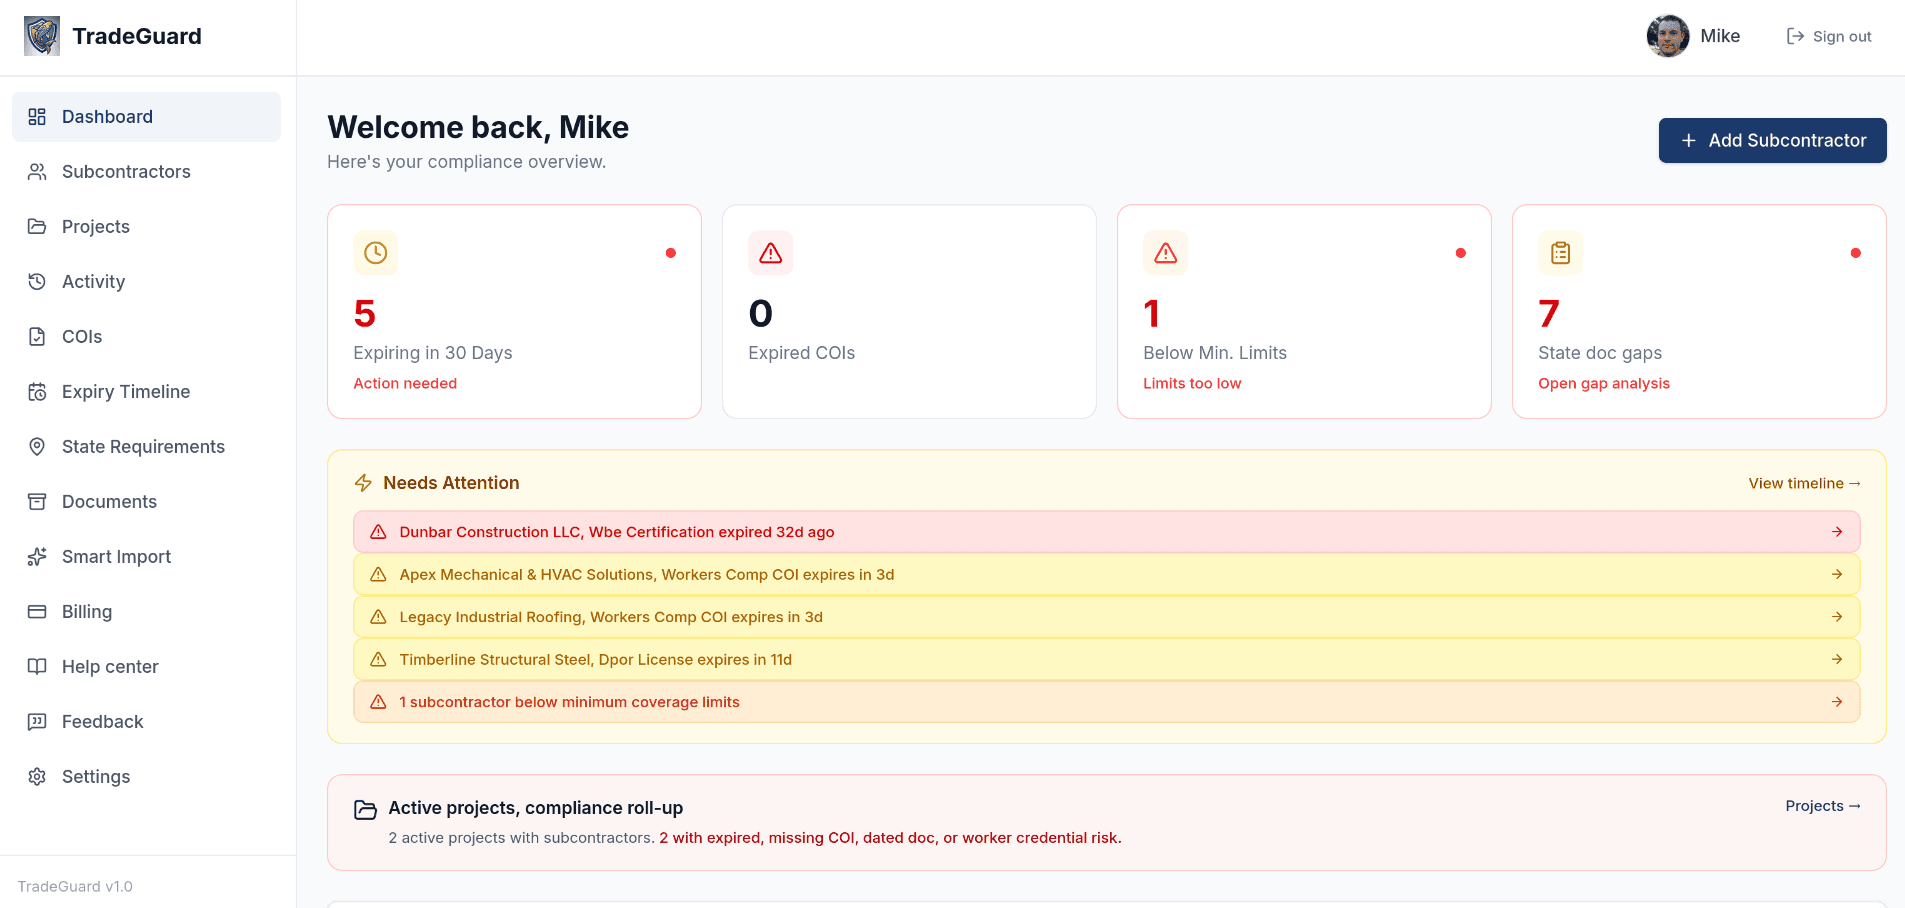Screen dimensions: 1905x908
Task: Click the Limits too low link
Action: click(x=1192, y=383)
